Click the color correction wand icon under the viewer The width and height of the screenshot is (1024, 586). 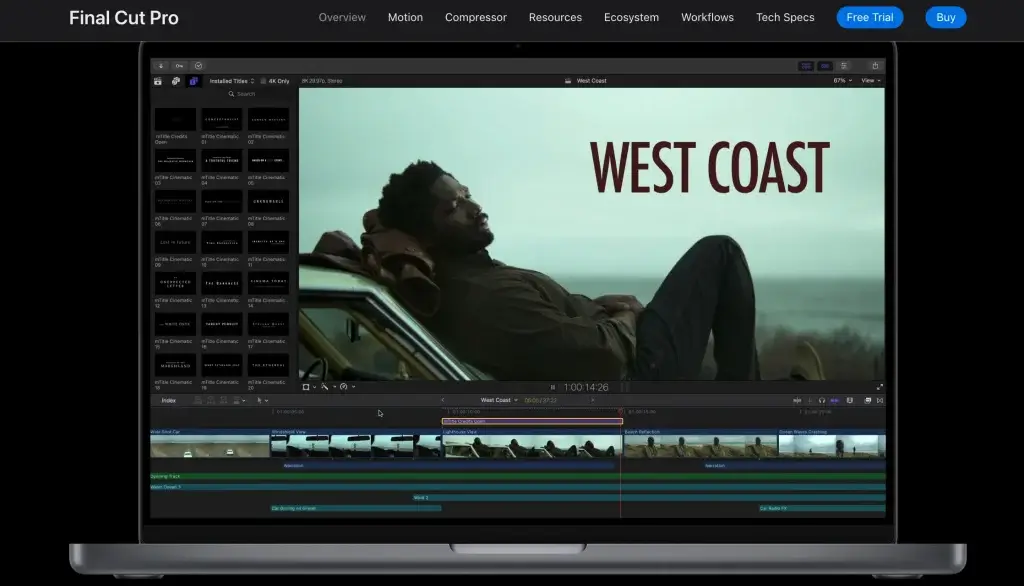click(323, 385)
